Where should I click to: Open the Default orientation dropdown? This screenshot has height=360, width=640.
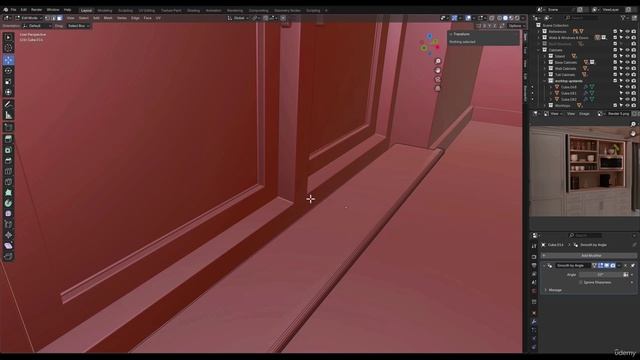(37, 26)
